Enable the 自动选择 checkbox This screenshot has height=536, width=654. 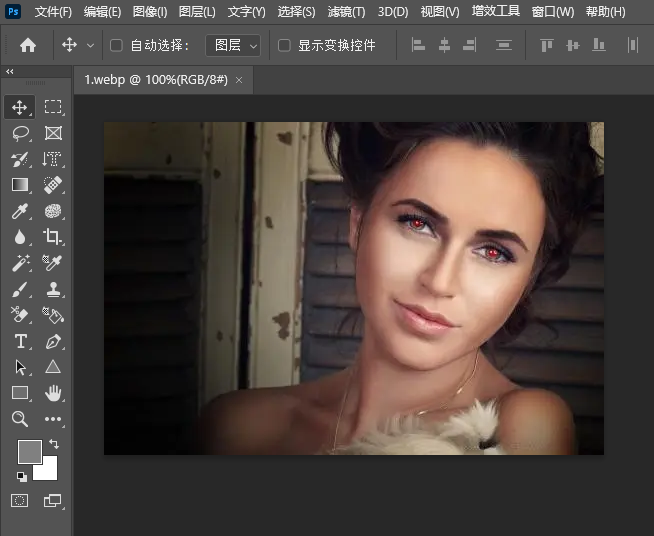point(115,45)
